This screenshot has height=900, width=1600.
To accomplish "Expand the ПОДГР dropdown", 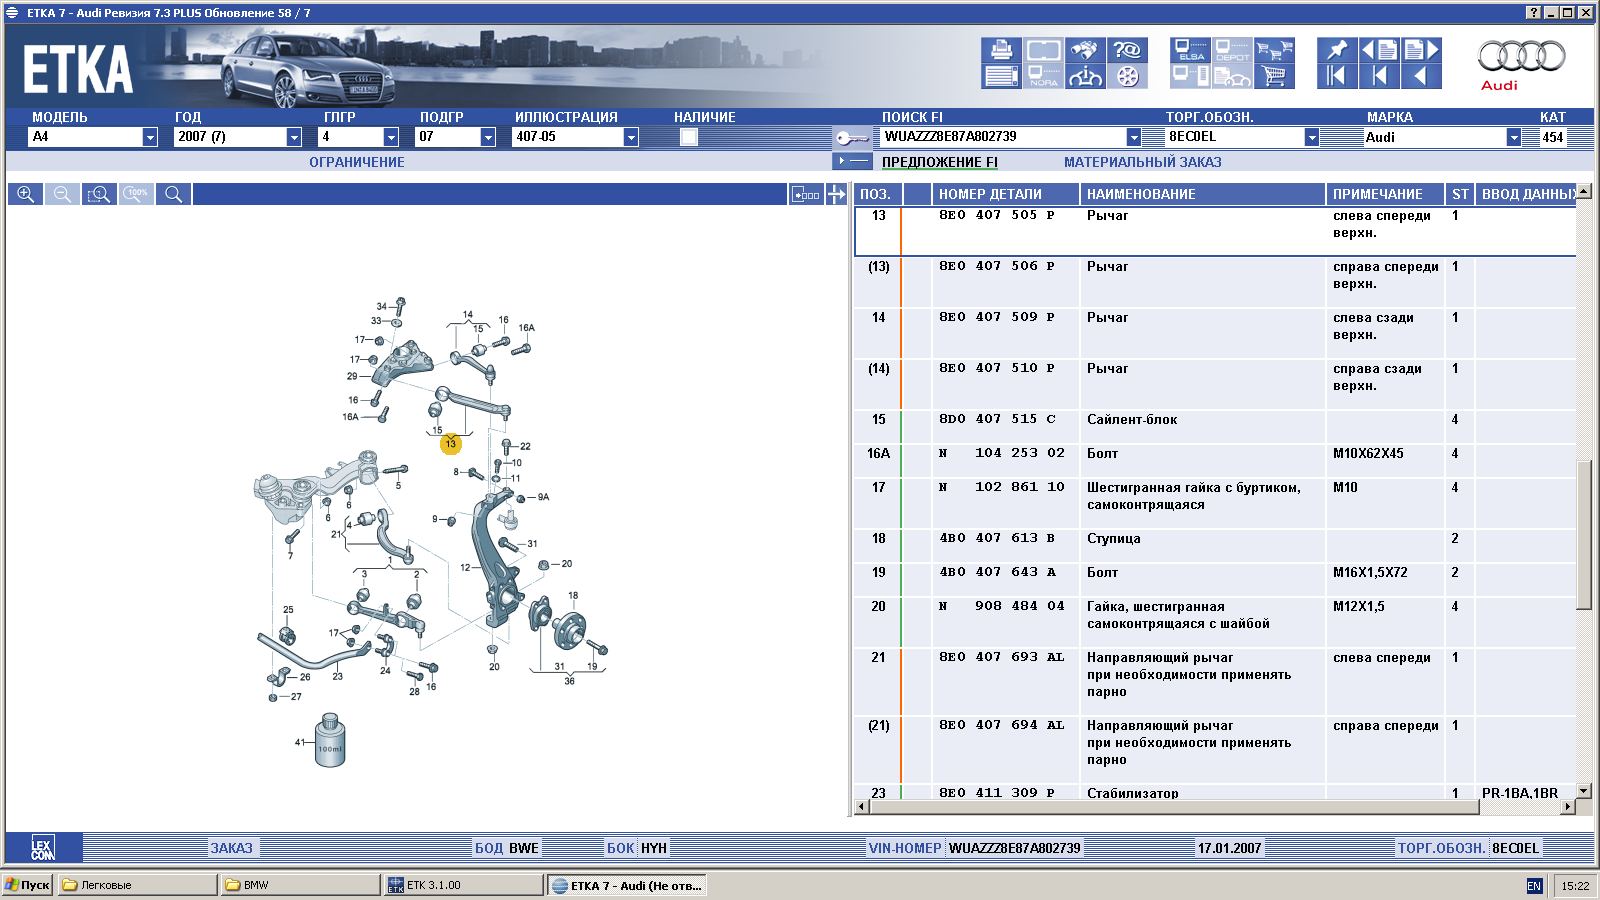I will click(x=488, y=137).
